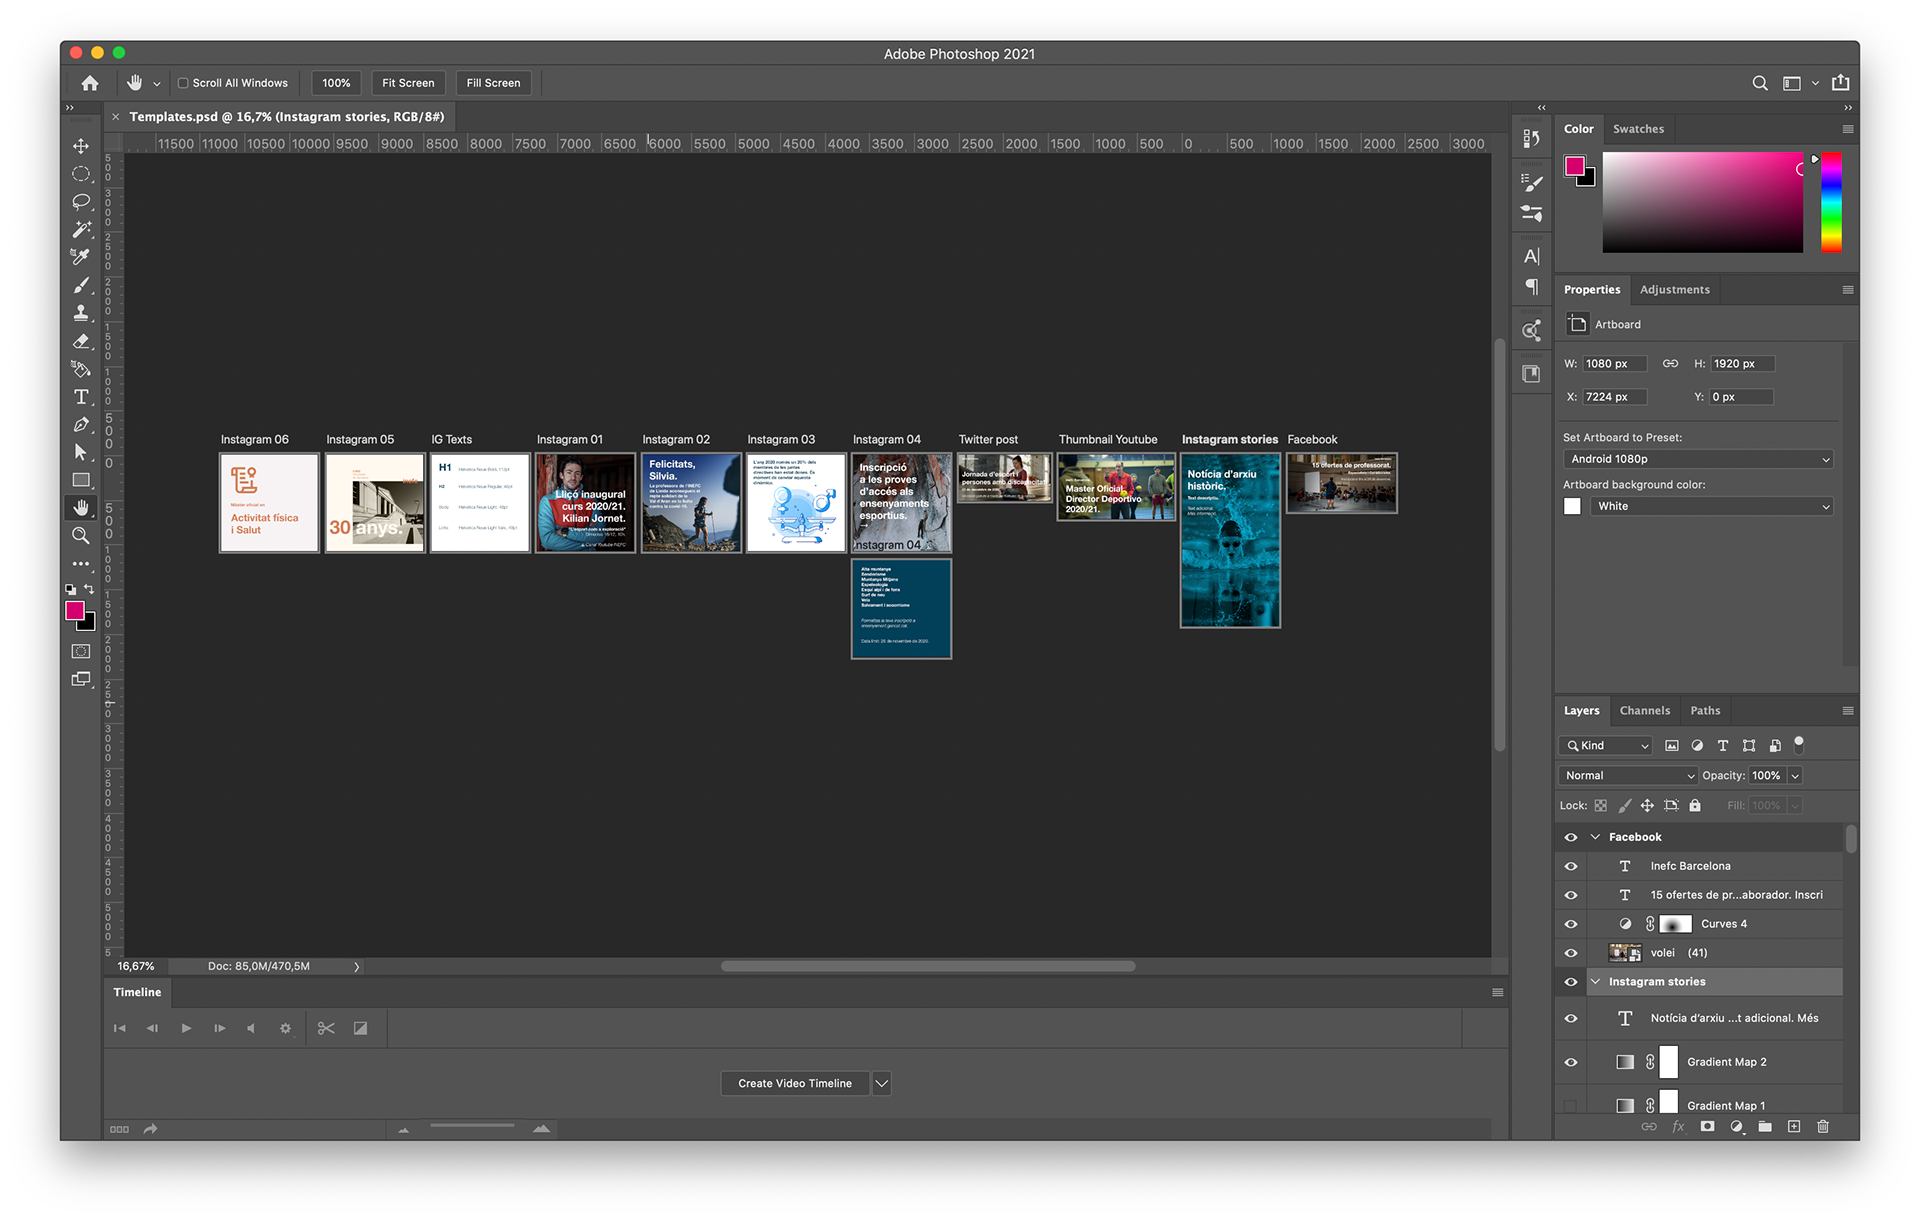The height and width of the screenshot is (1220, 1920).
Task: Collapse the Facebook layer group
Action: click(x=1595, y=837)
